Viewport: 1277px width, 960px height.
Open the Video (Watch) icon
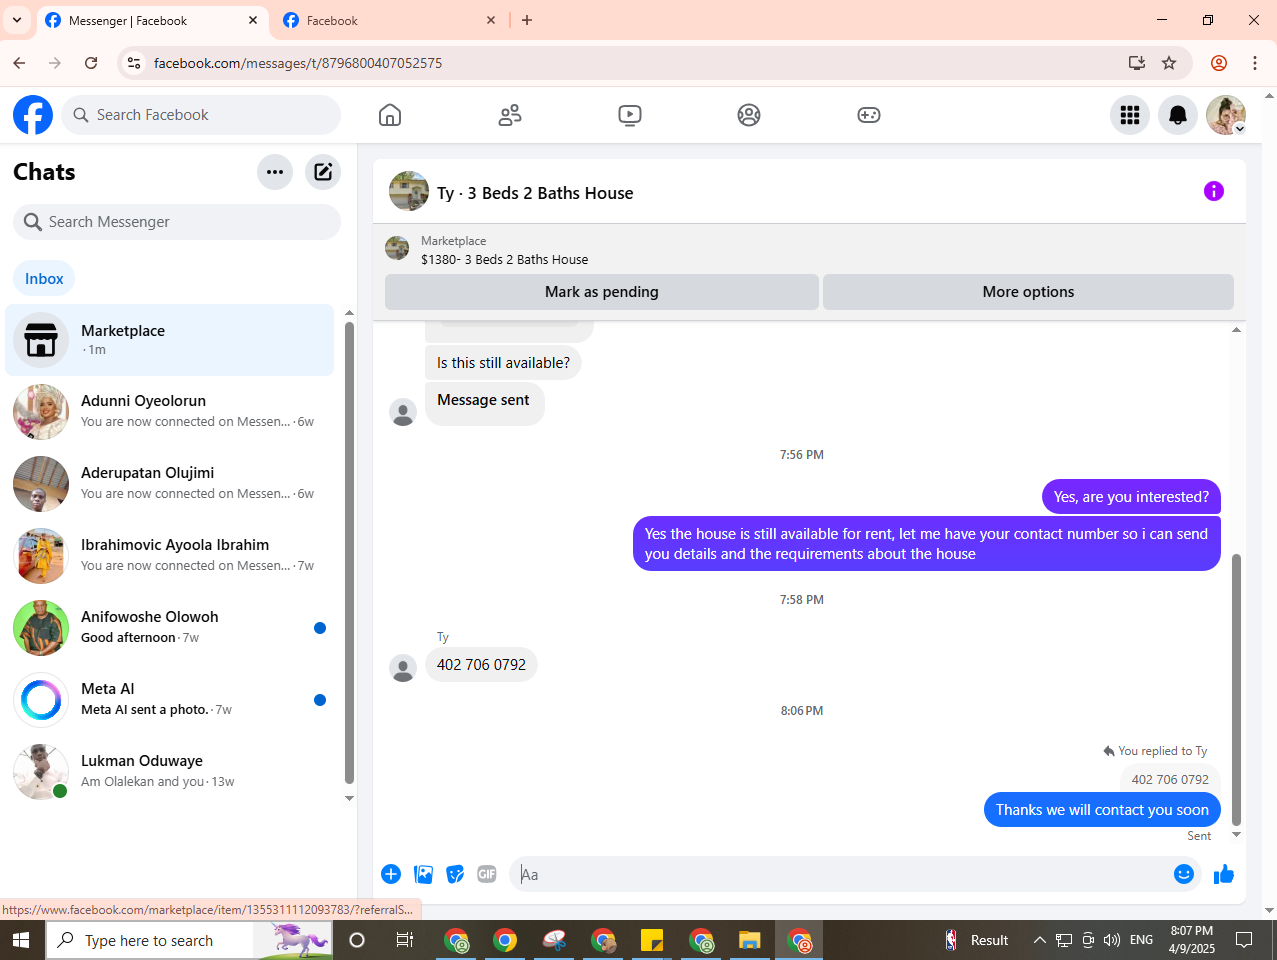[x=630, y=115]
